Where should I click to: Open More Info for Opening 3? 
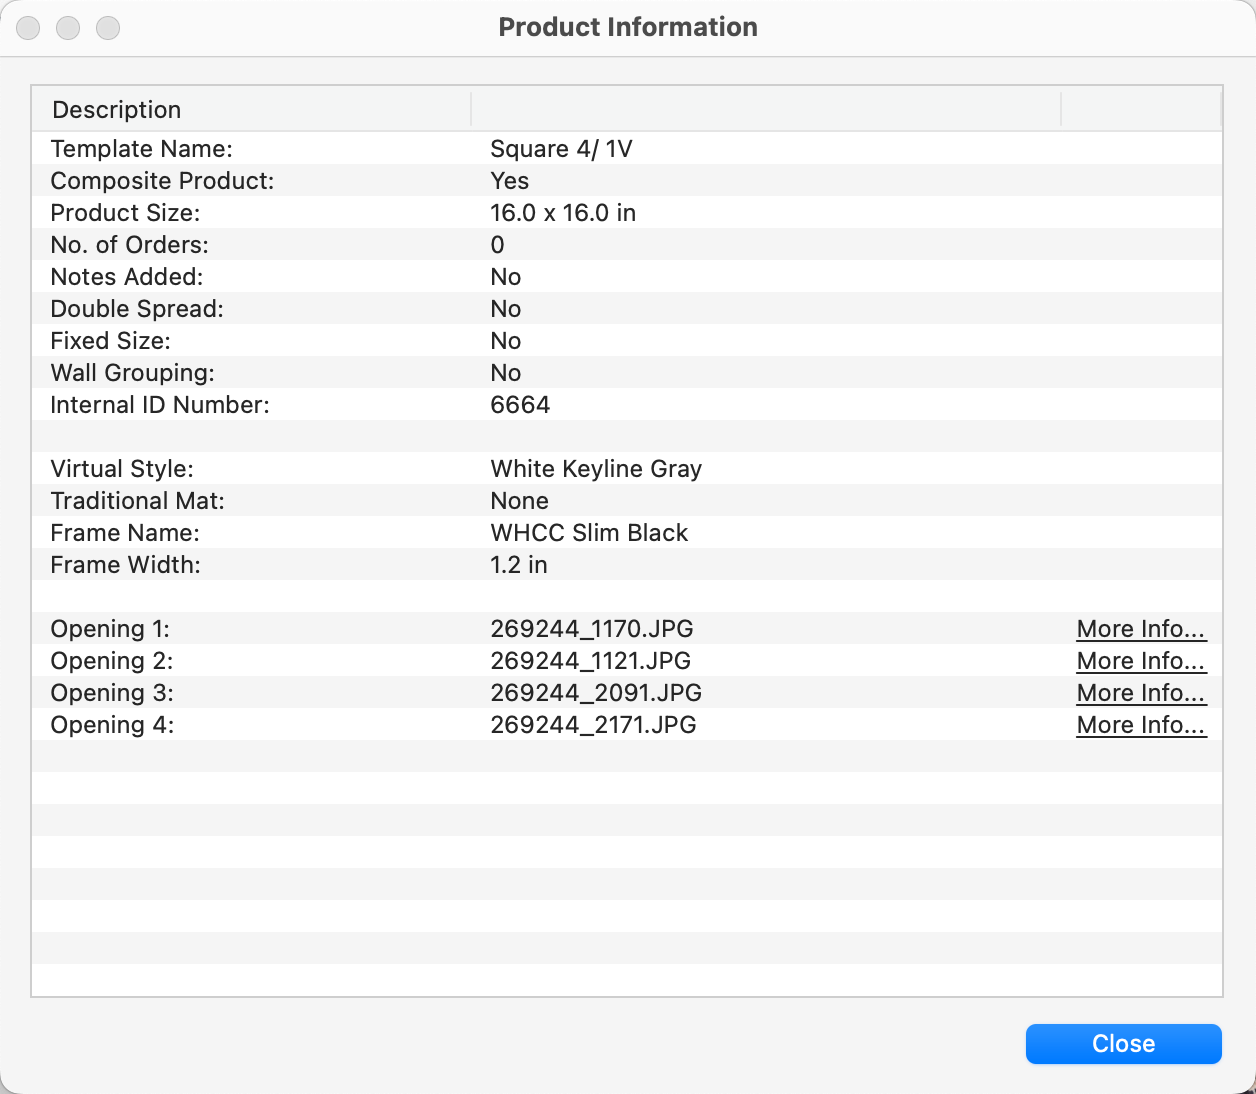(1141, 693)
